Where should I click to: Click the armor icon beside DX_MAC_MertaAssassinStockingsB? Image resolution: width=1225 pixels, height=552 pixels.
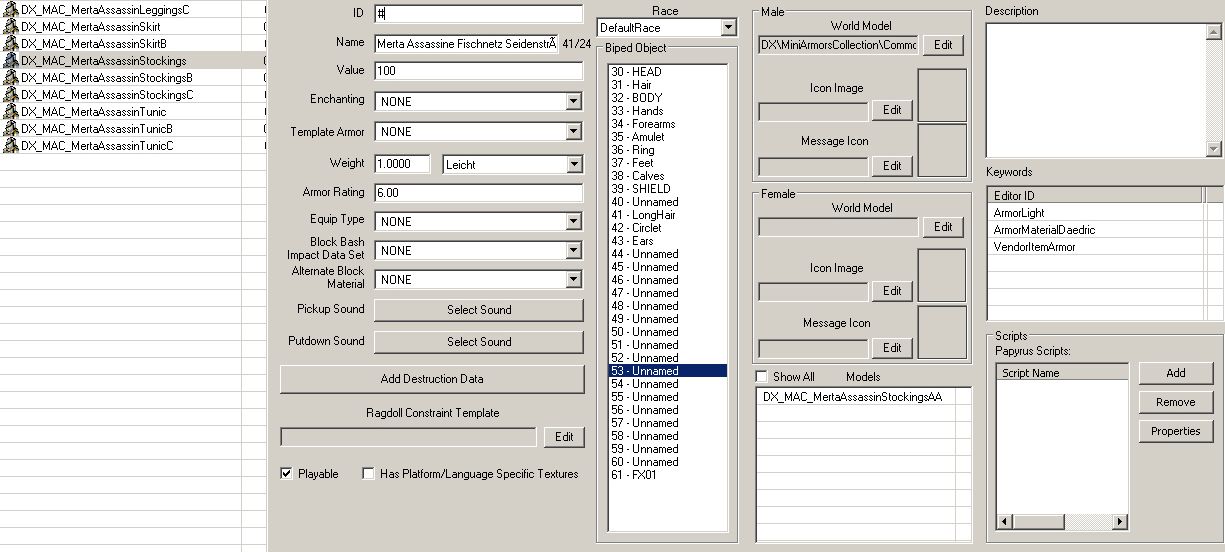(x=11, y=78)
